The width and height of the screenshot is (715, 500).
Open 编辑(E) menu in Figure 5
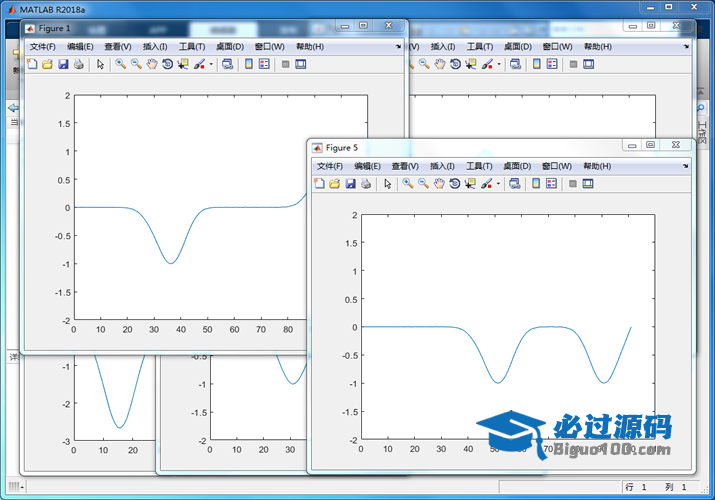[368, 166]
